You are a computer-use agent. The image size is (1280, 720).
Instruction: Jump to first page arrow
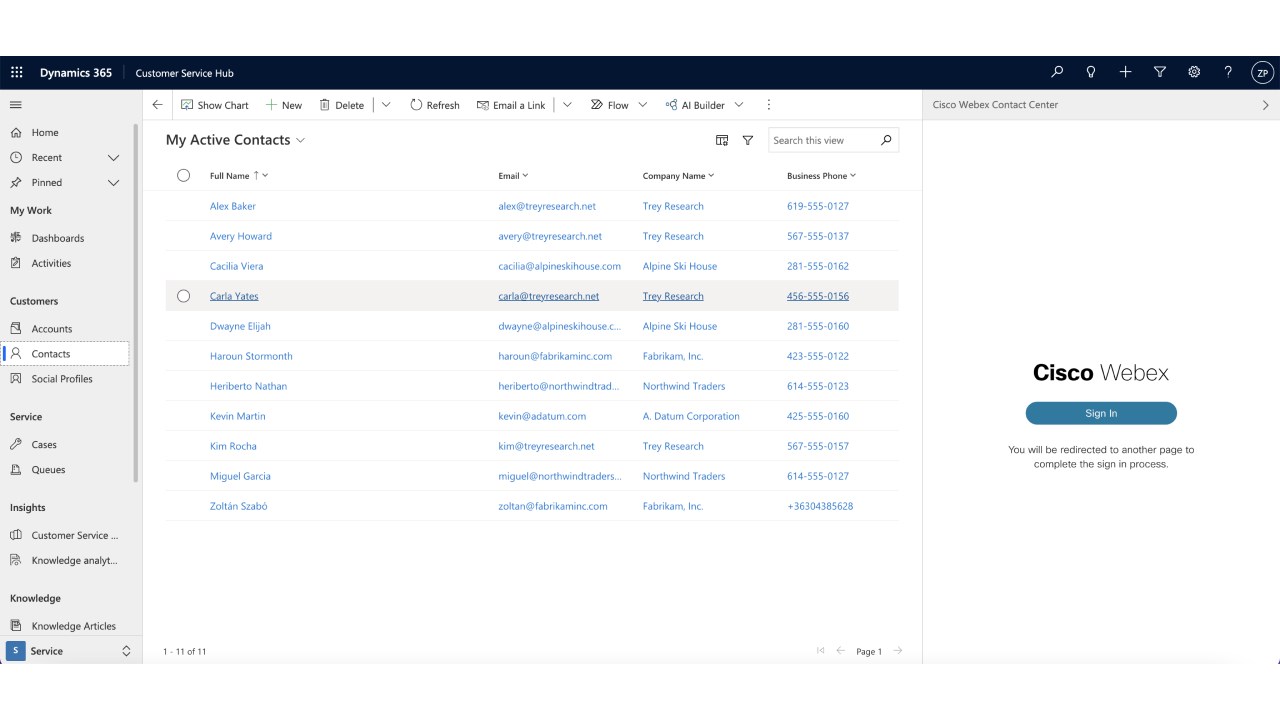point(821,651)
